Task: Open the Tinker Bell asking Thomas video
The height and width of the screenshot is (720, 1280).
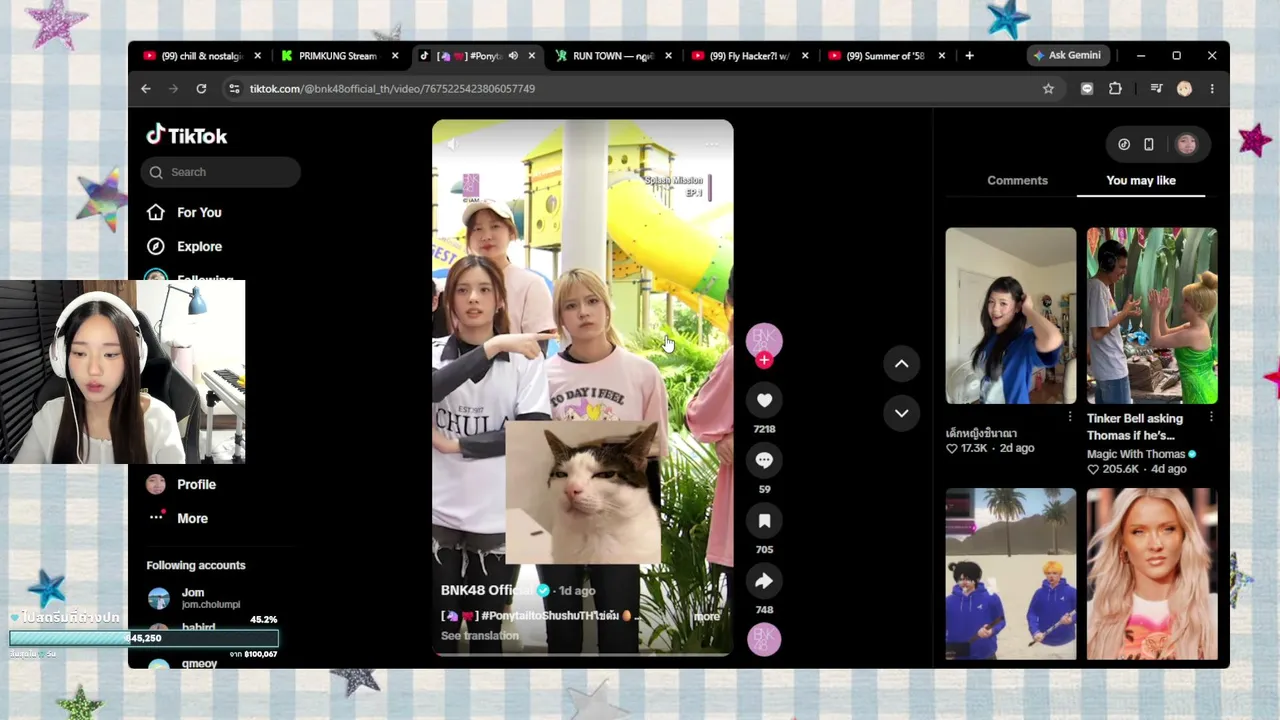Action: (1152, 316)
